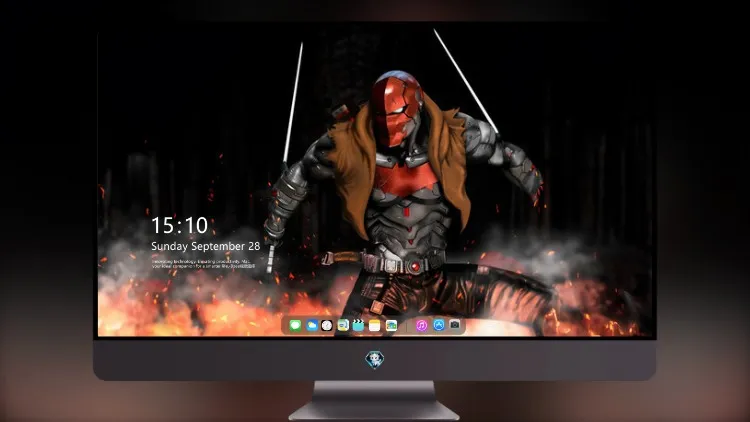Launch the pink iTunes music app
Screen dimensions: 750x422
click(x=421, y=326)
